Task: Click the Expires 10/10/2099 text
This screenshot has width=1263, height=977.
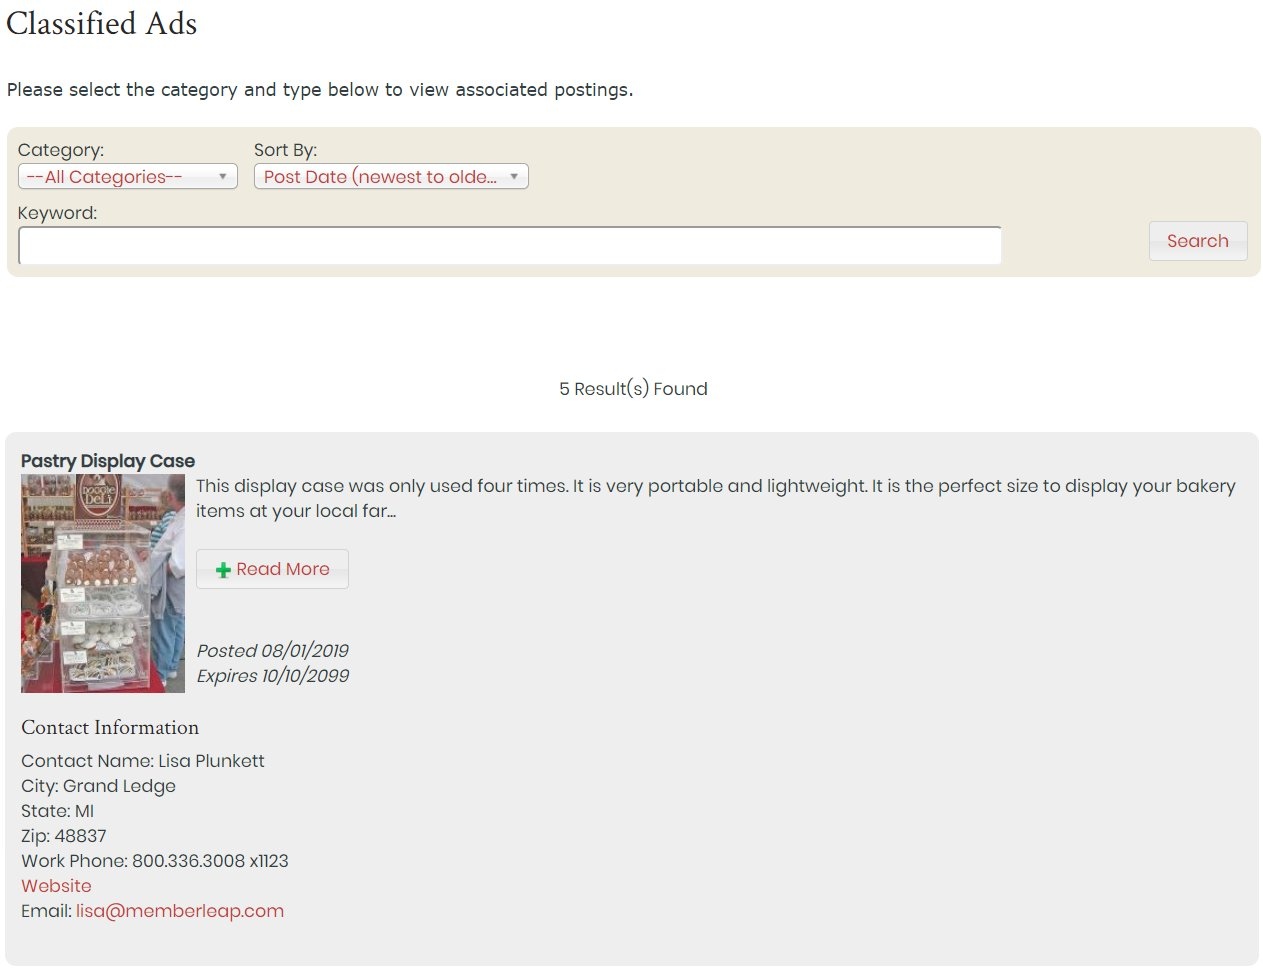Action: pos(273,676)
